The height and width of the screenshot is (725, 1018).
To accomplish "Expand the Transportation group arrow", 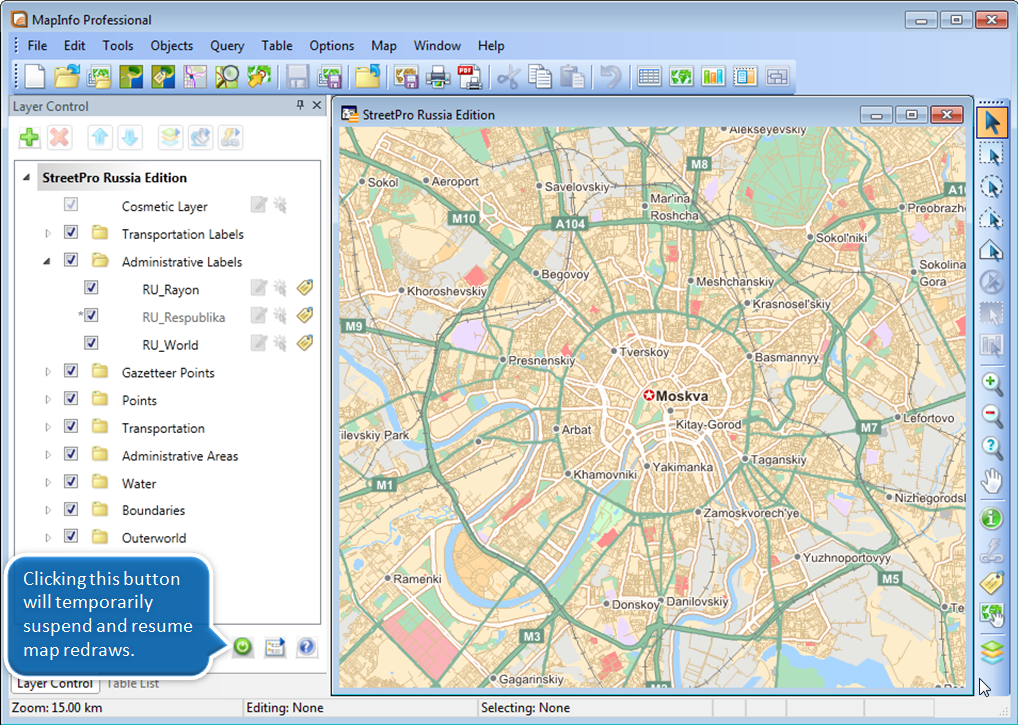I will click(x=47, y=427).
